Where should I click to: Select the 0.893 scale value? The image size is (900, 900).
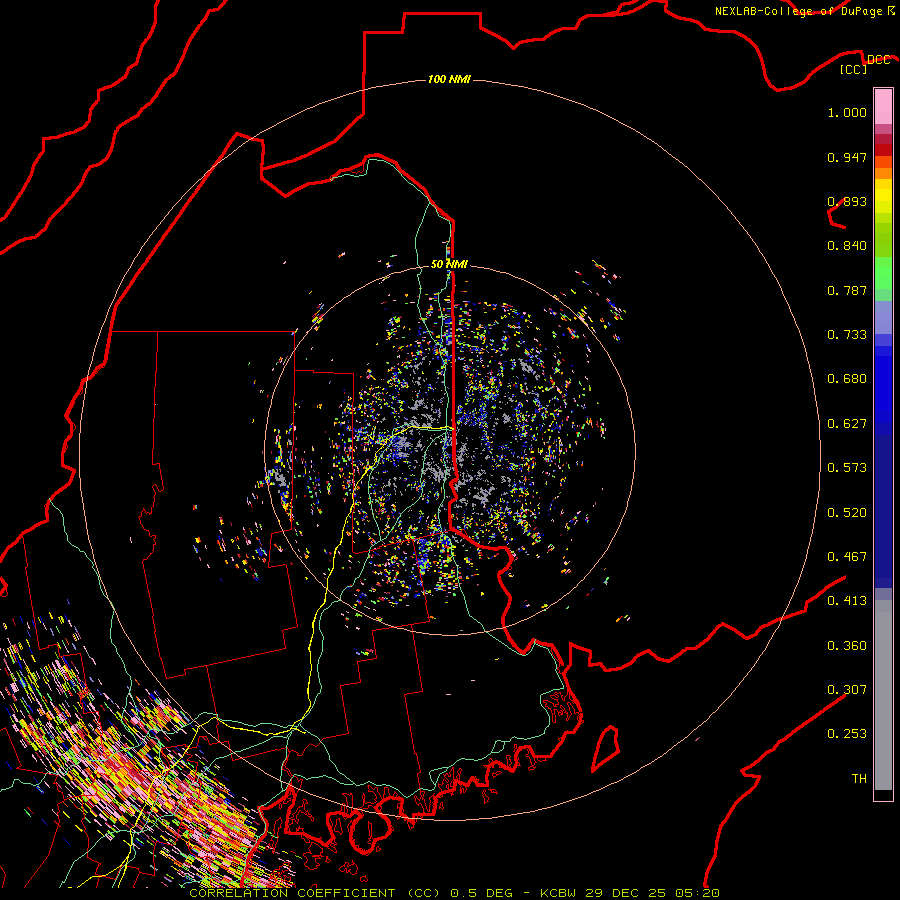tap(847, 201)
